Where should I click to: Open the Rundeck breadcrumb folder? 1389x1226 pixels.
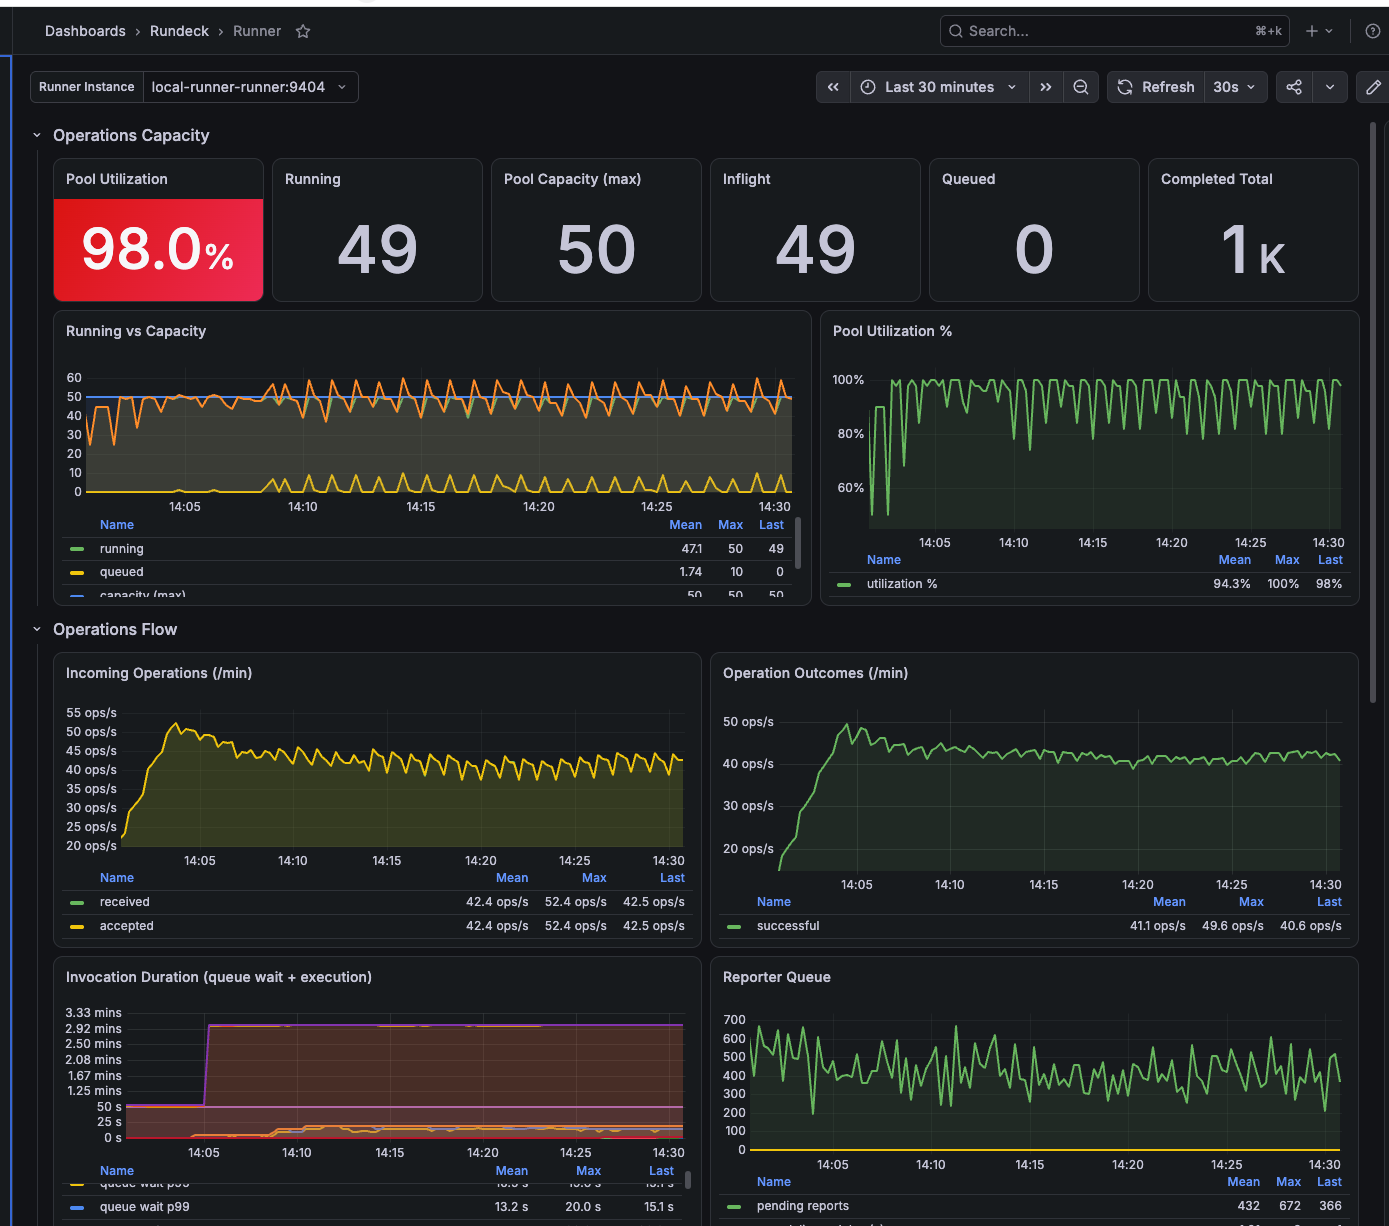(x=179, y=31)
